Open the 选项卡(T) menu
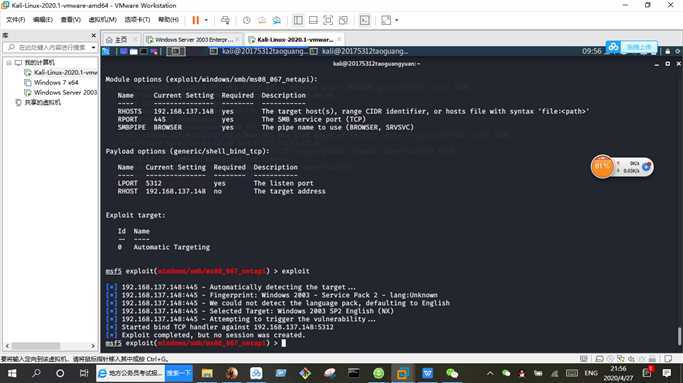The width and height of the screenshot is (683, 383). coord(137,20)
